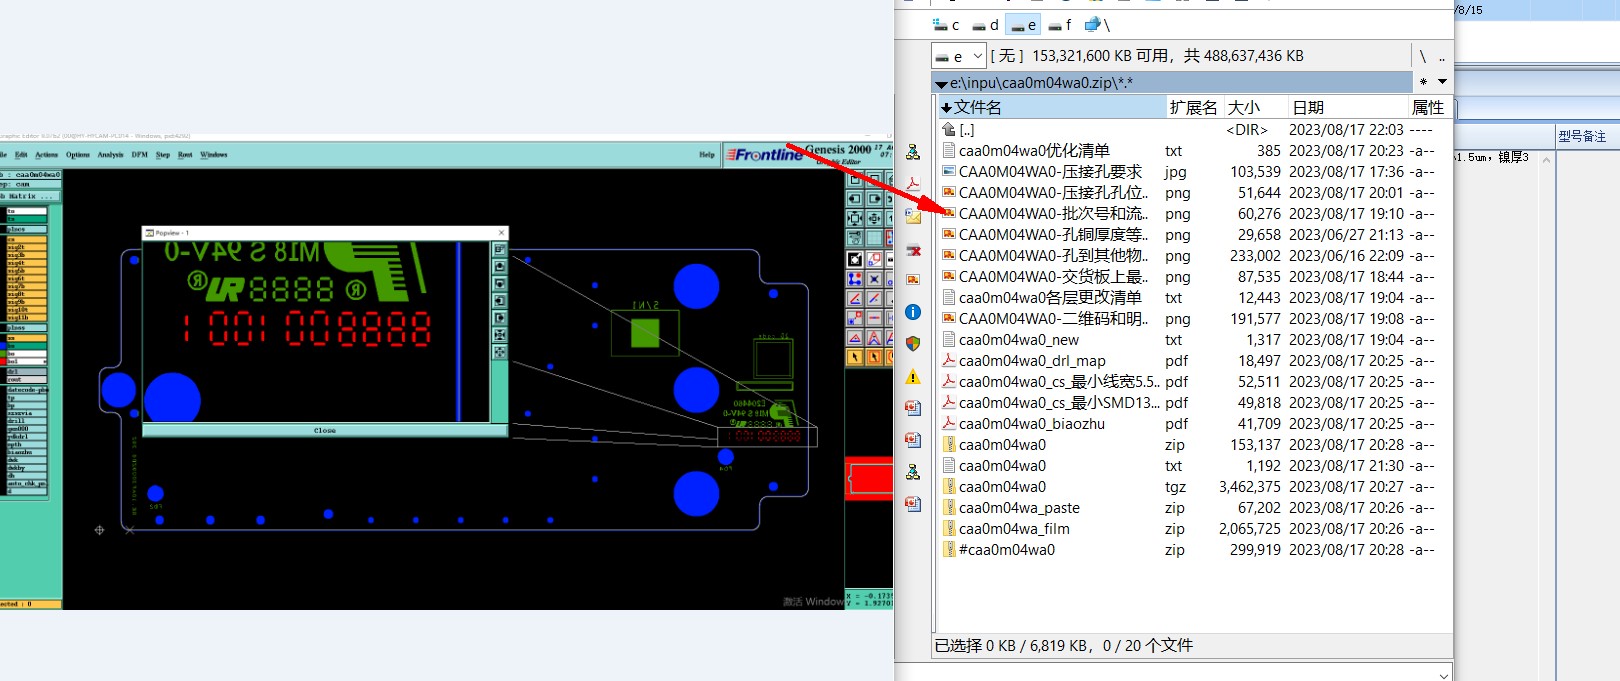The width and height of the screenshot is (1620, 681).
Task: Open the drive selection combo box showing e
Action: (x=958, y=56)
